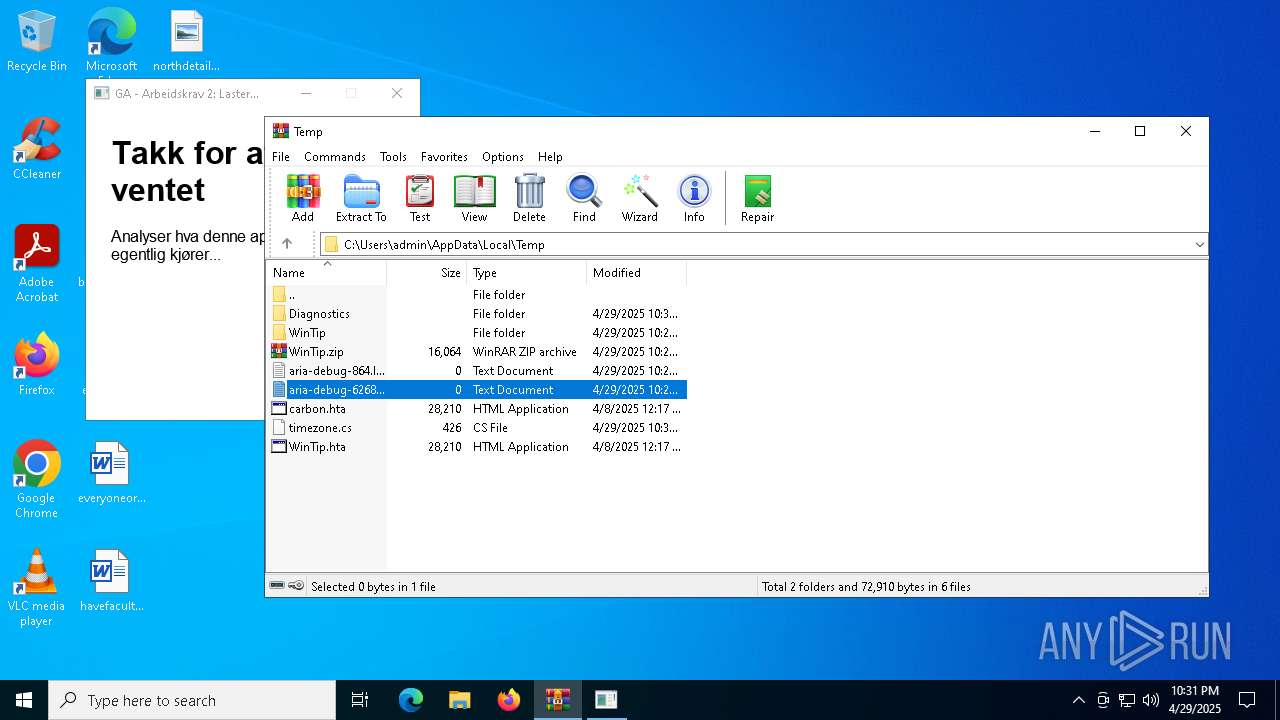Screen dimensions: 1280x720
Task: Open the Tools menu
Action: (x=393, y=157)
